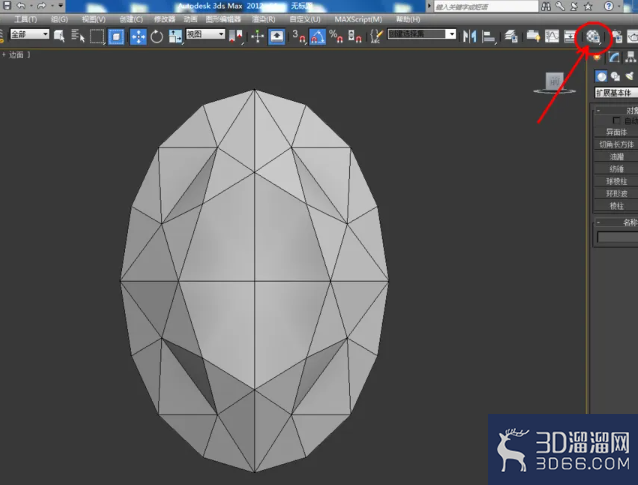Toggle the Percent Snap icon

(x=336, y=37)
